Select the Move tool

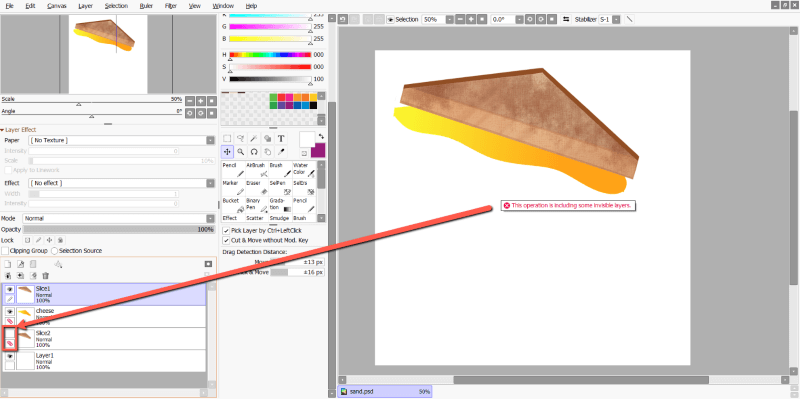227,152
